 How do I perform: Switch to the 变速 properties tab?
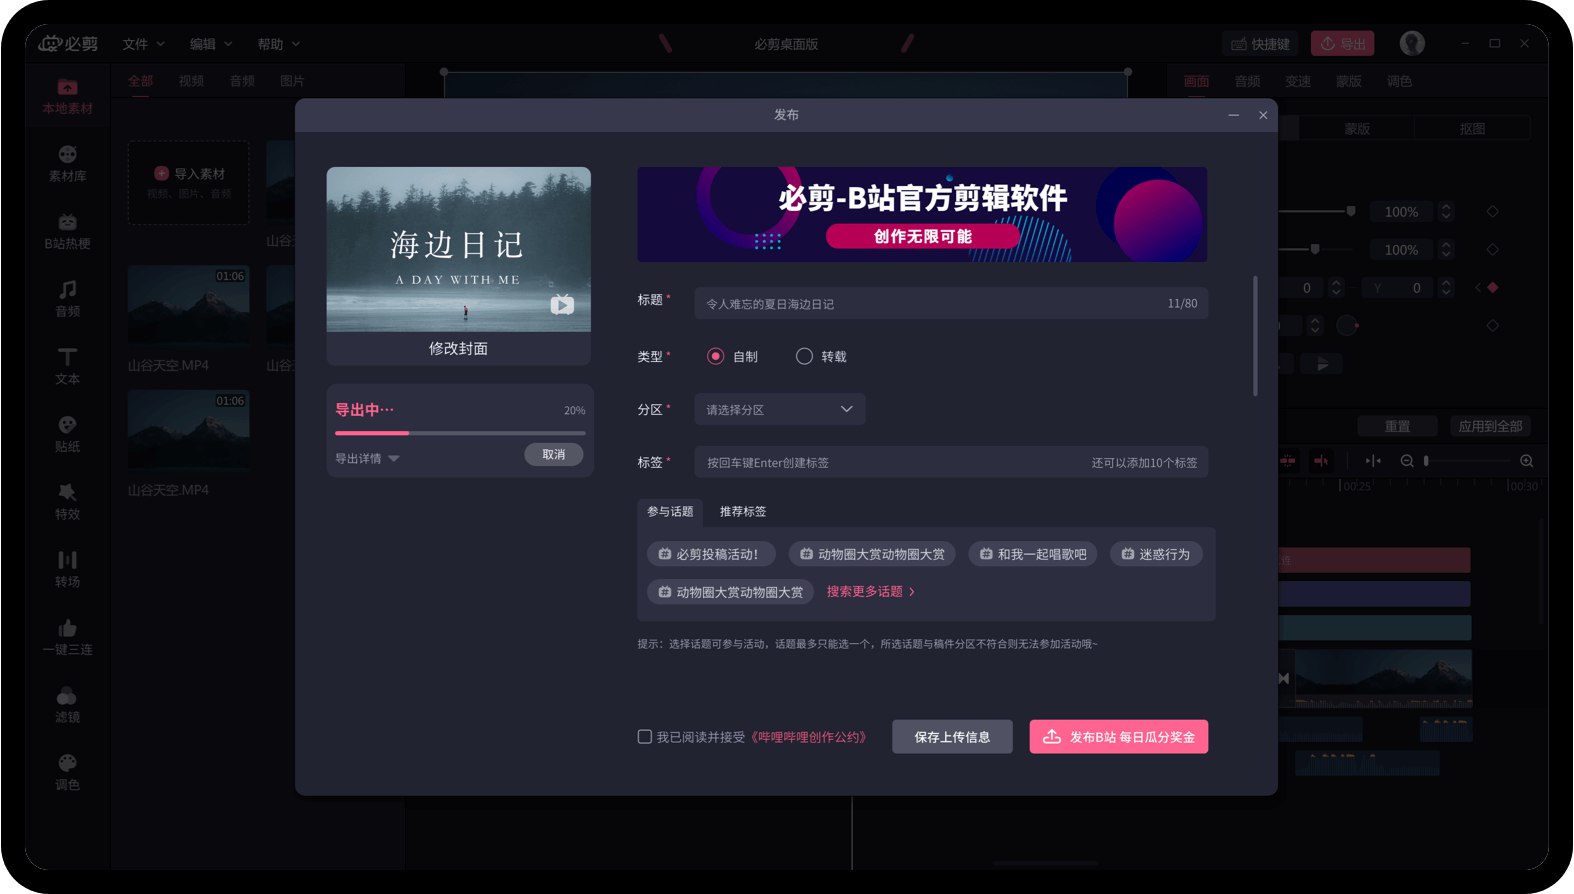click(x=1298, y=81)
